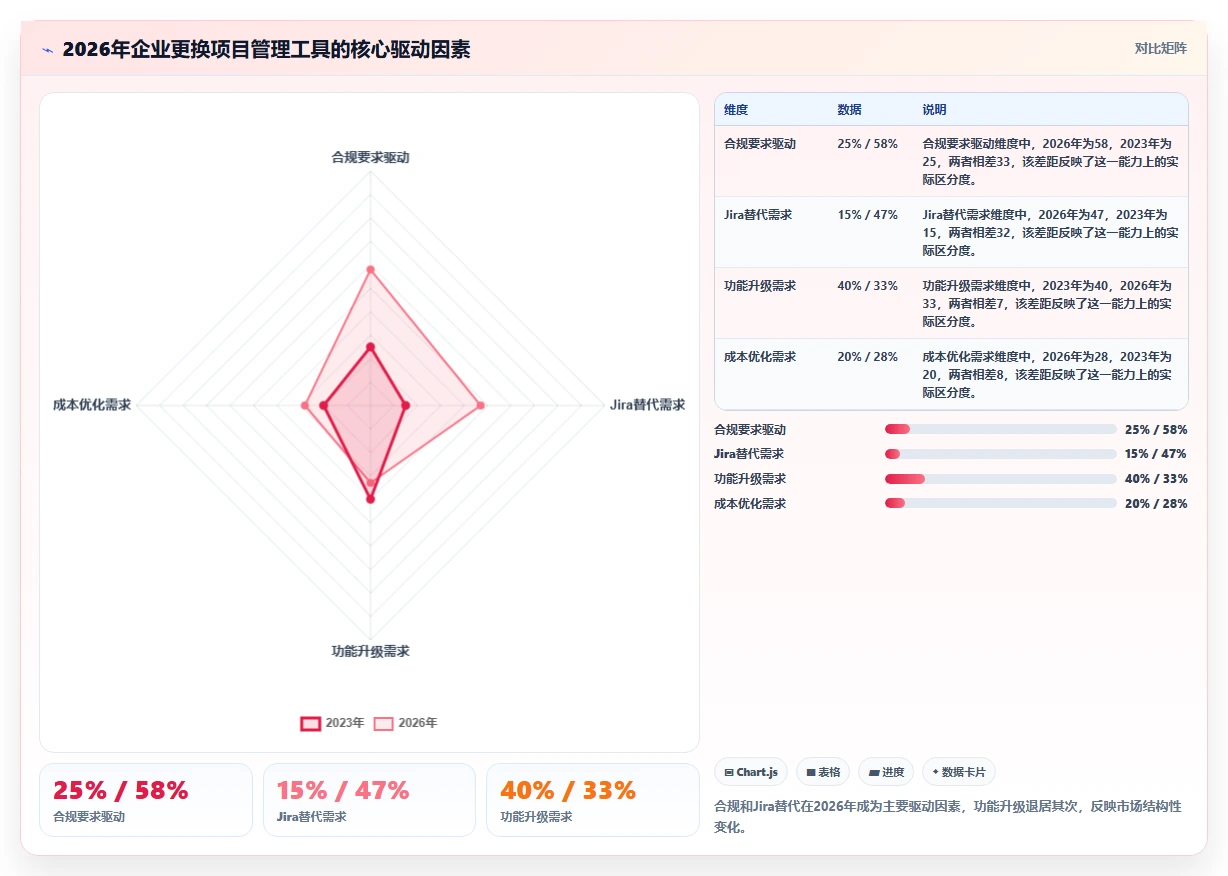The width and height of the screenshot is (1228, 876).
Task: Click the 2023年 data point on 功能升级需求 axis
Action: (x=370, y=498)
